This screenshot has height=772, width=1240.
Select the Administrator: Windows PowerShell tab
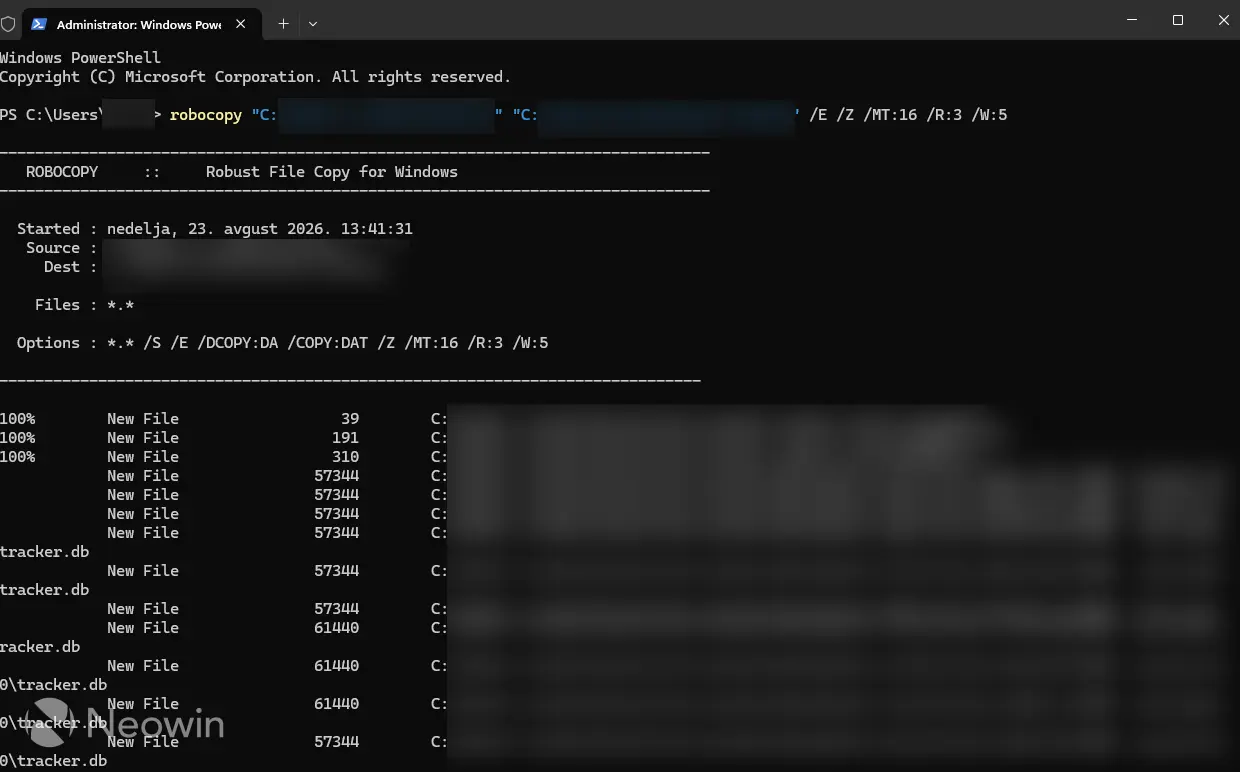point(144,24)
